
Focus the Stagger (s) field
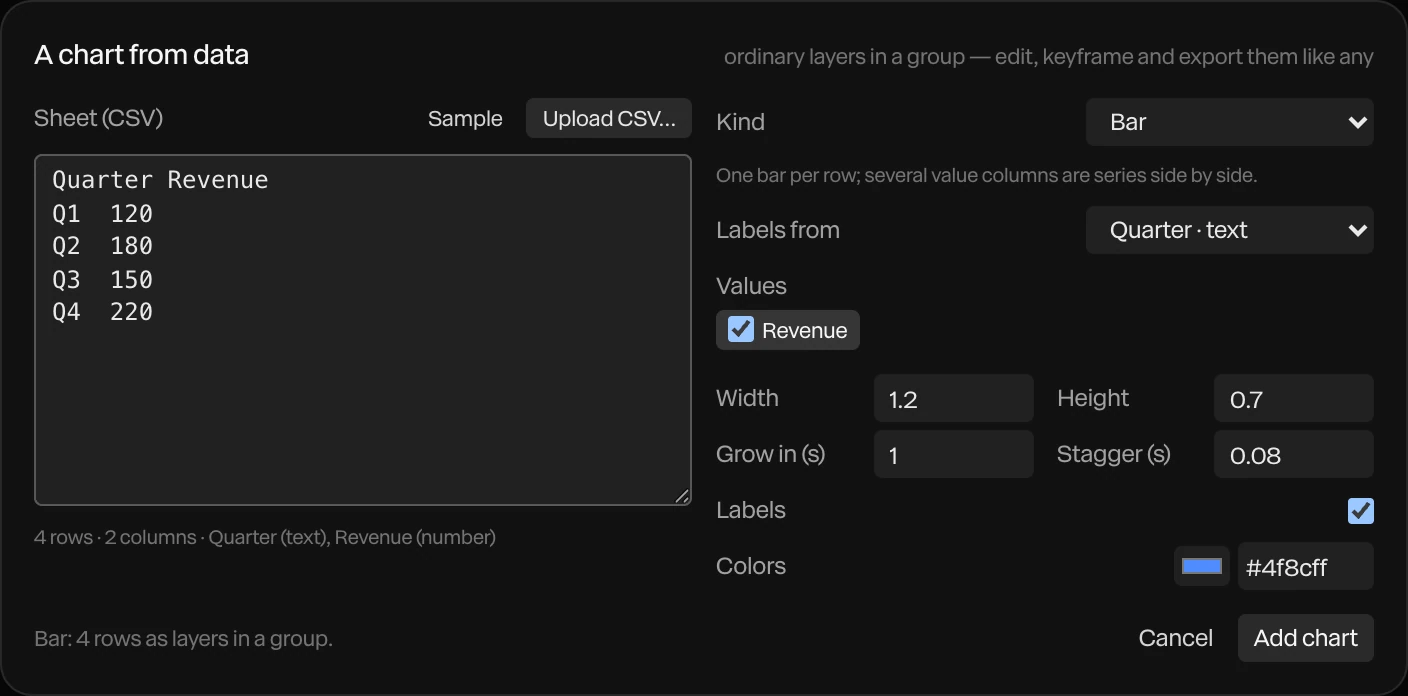pyautogui.click(x=1293, y=455)
